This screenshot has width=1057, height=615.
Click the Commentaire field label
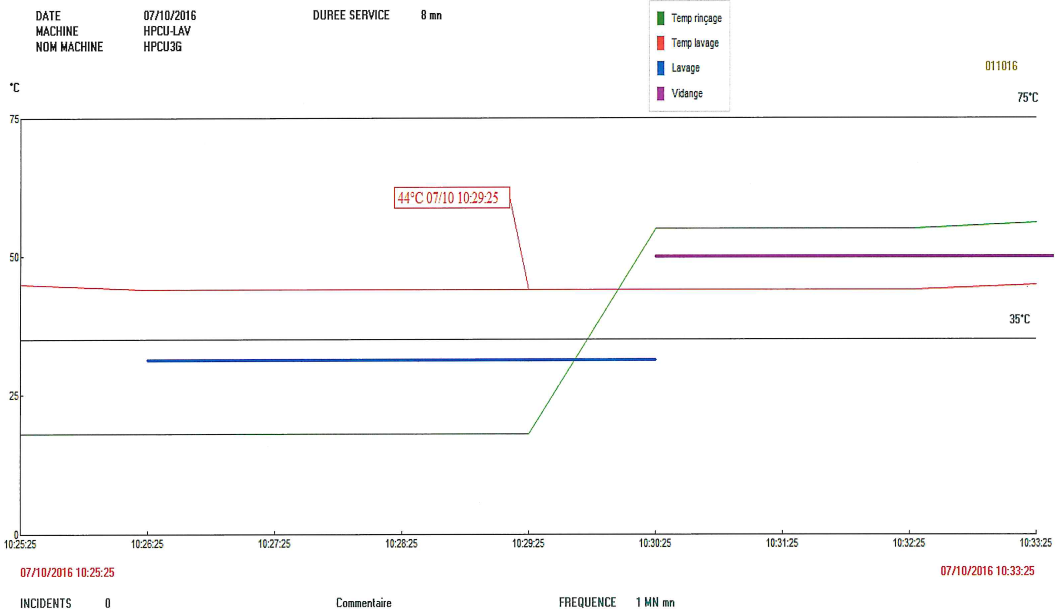(364, 603)
